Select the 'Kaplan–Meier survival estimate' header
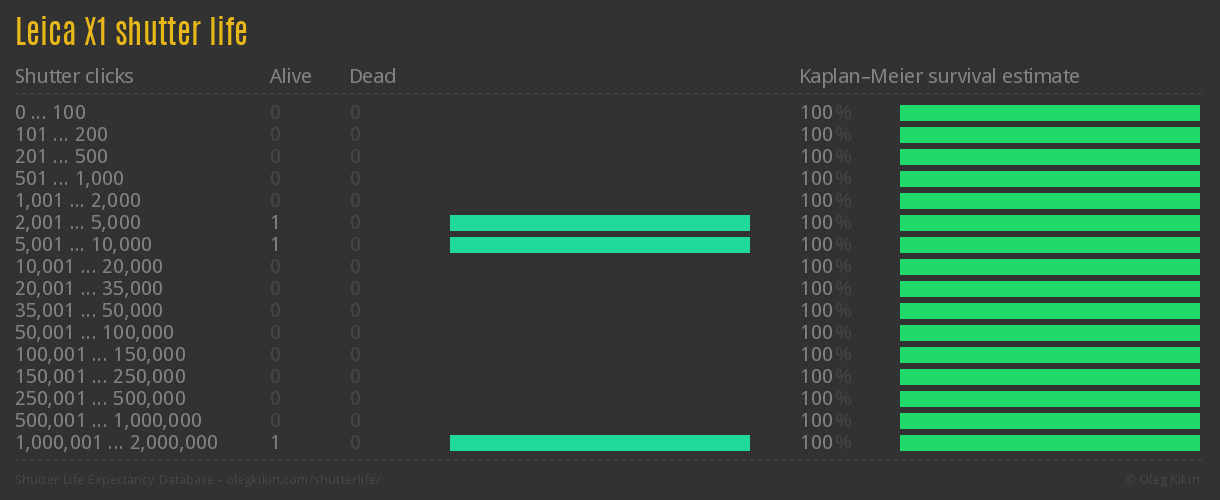Image resolution: width=1220 pixels, height=500 pixels. pyautogui.click(x=939, y=76)
